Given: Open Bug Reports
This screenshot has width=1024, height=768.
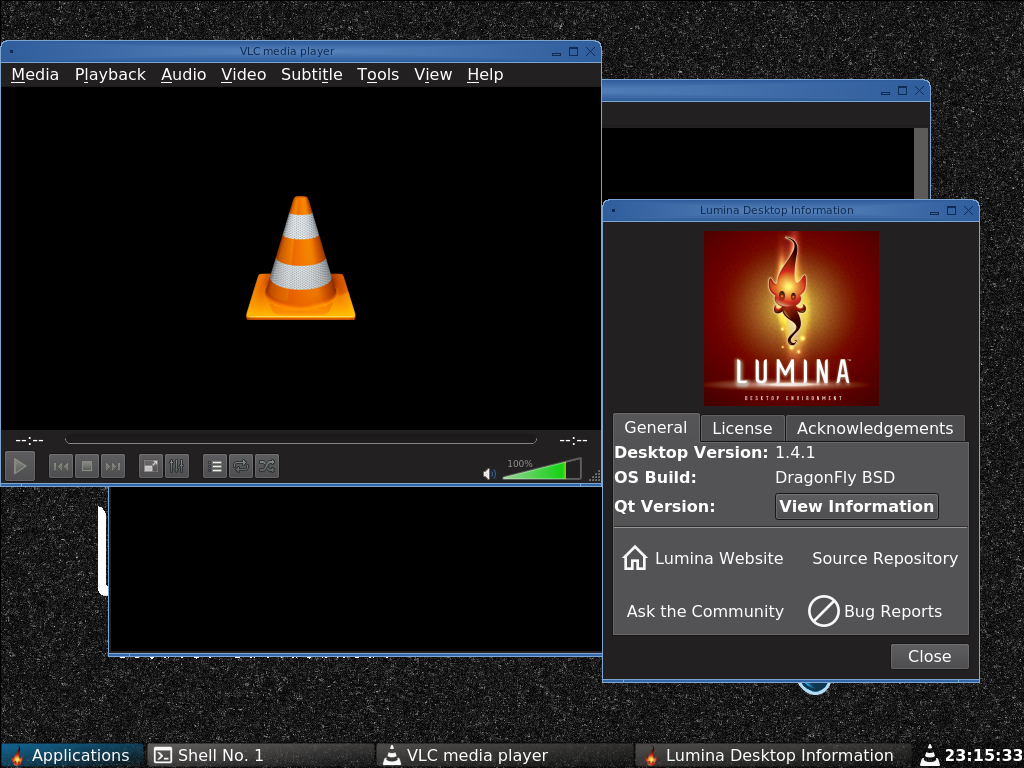Looking at the screenshot, I should 875,611.
